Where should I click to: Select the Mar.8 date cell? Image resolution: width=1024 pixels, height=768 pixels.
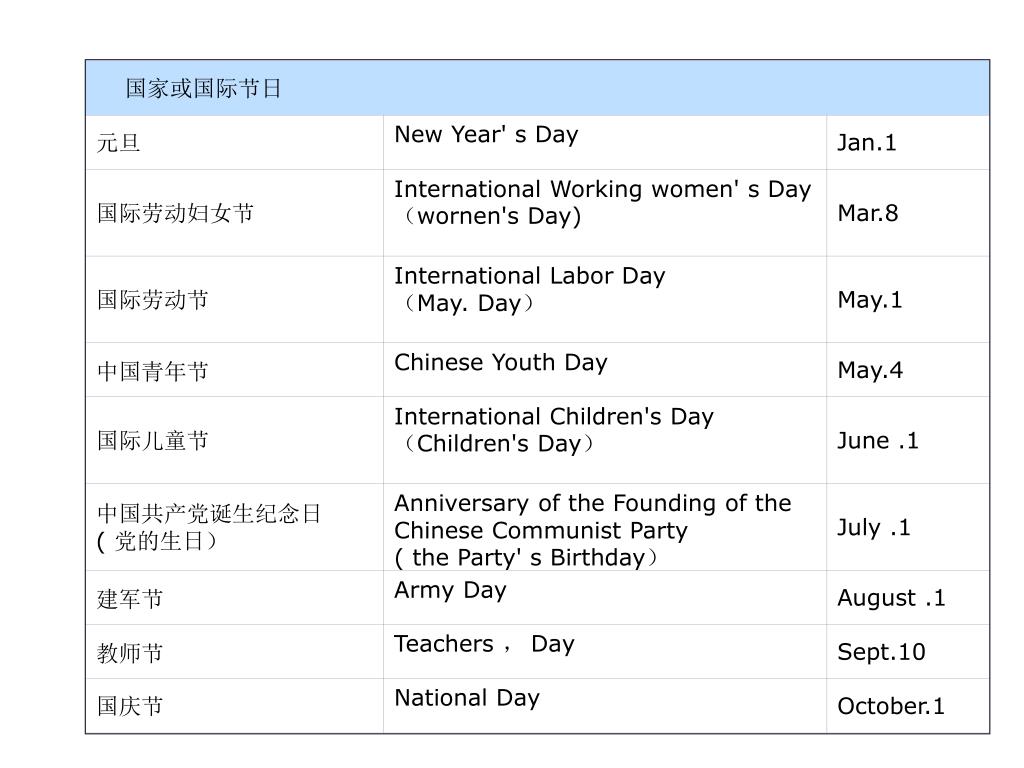(x=908, y=213)
